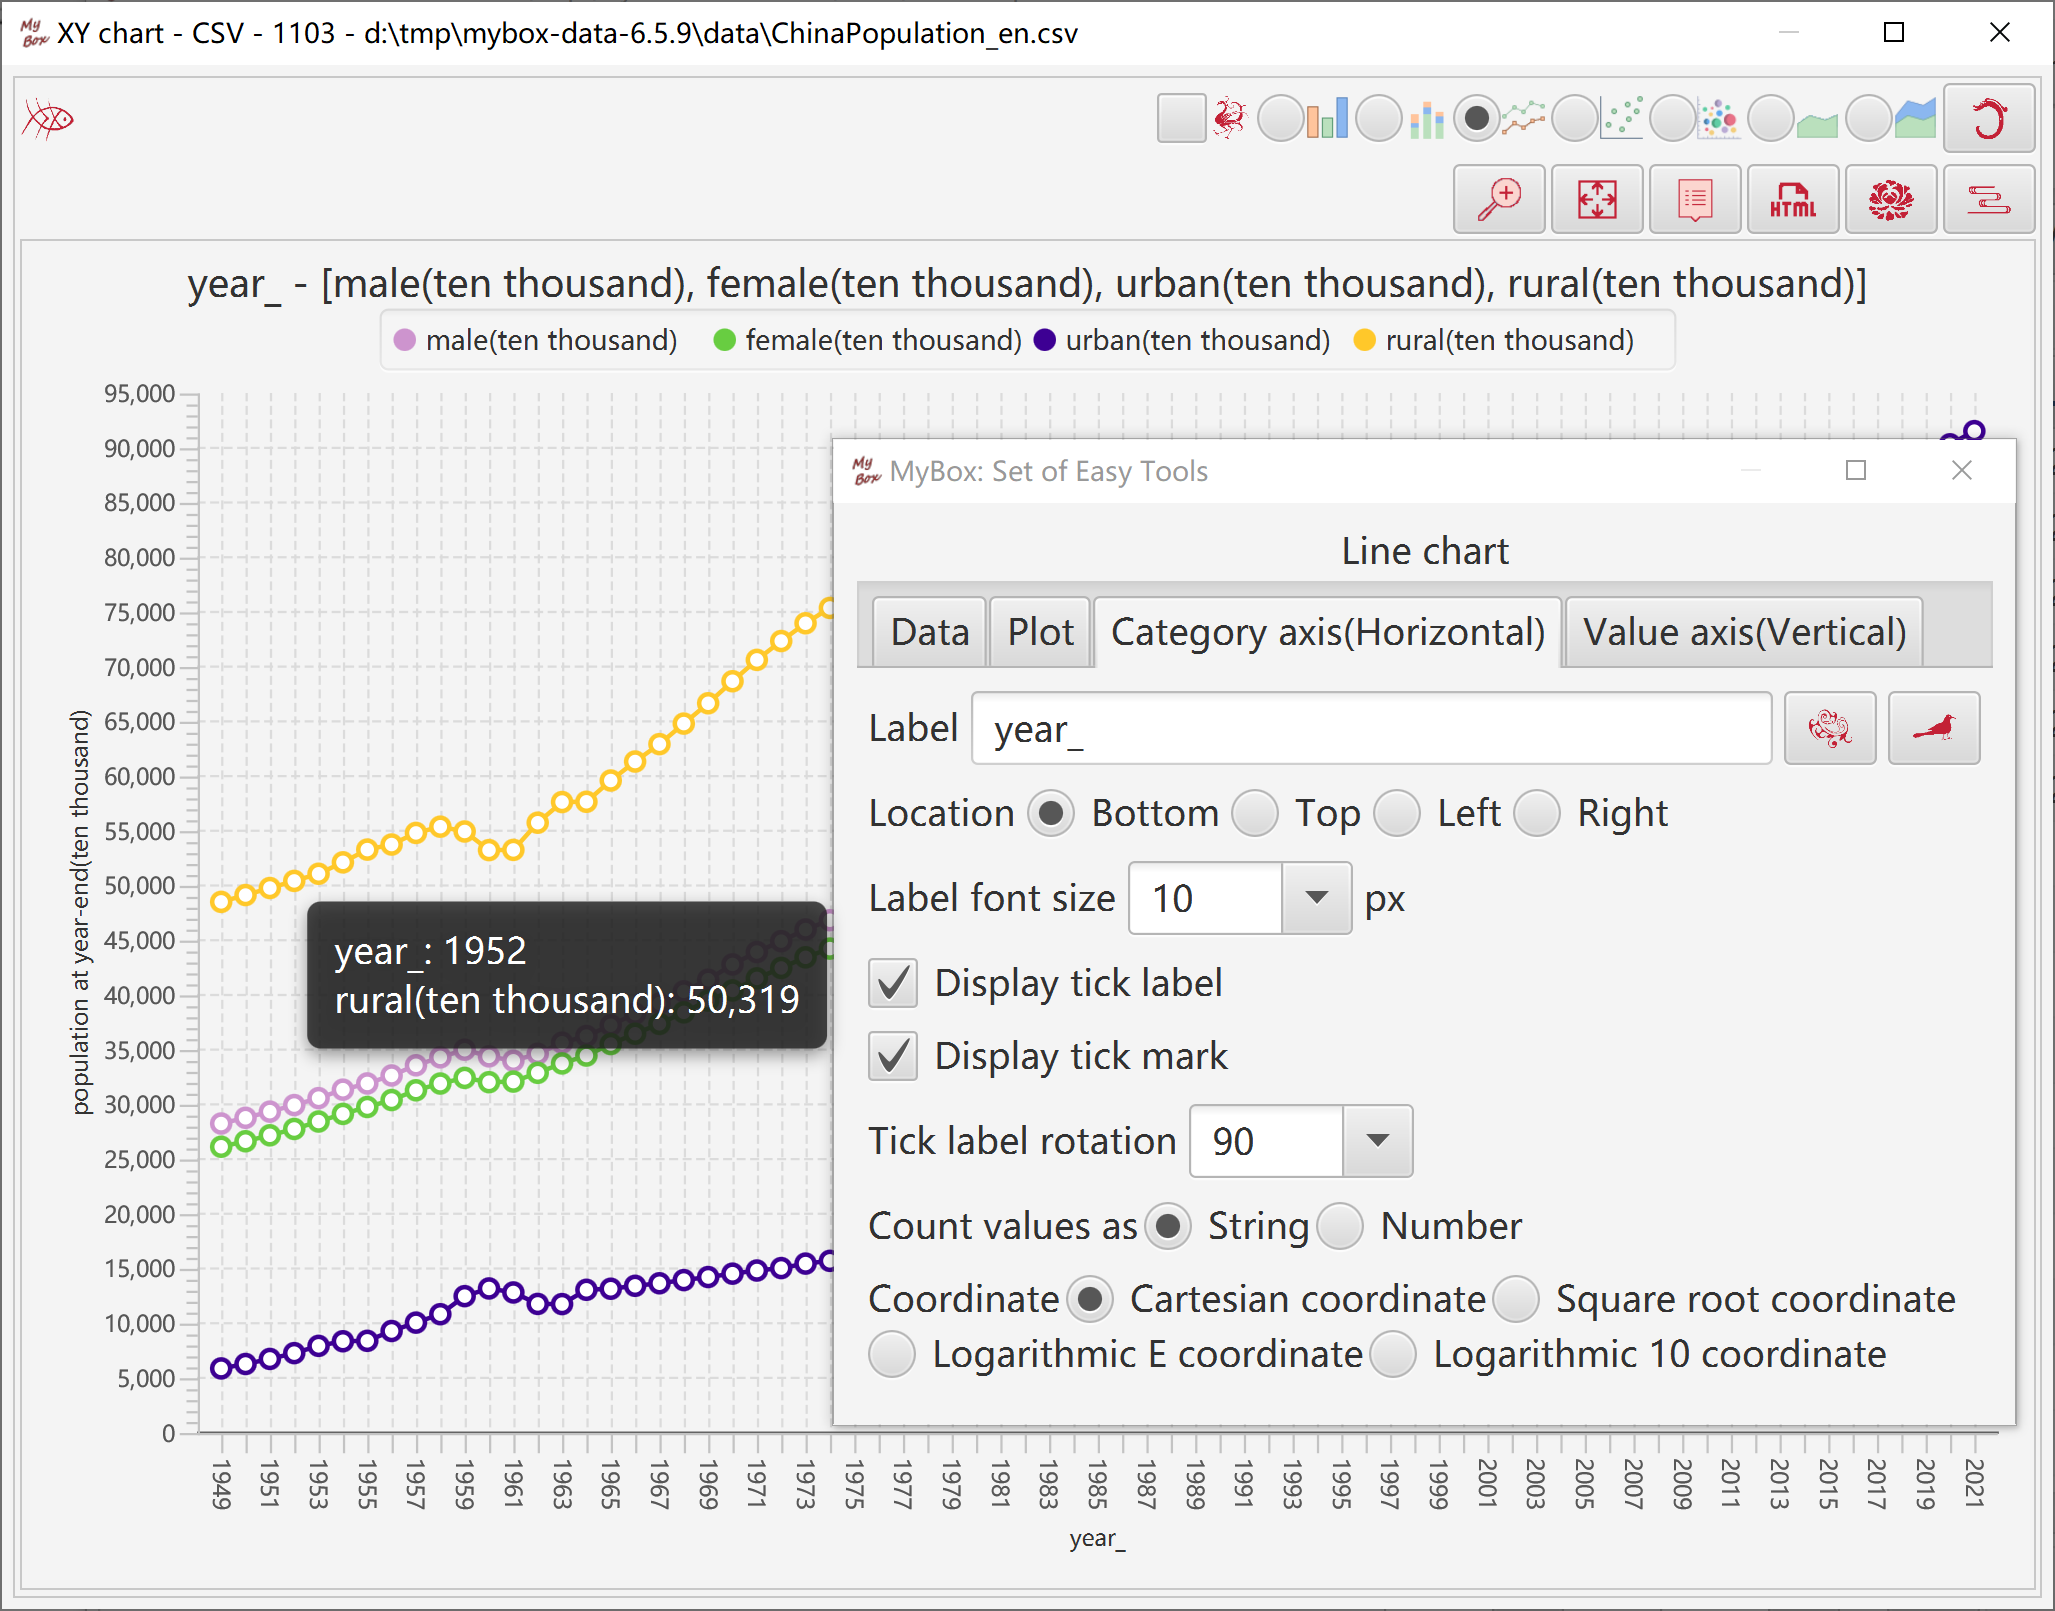The height and width of the screenshot is (1611, 2055).
Task: Click the rural(ten thousand) legend entry
Action: click(x=1494, y=340)
